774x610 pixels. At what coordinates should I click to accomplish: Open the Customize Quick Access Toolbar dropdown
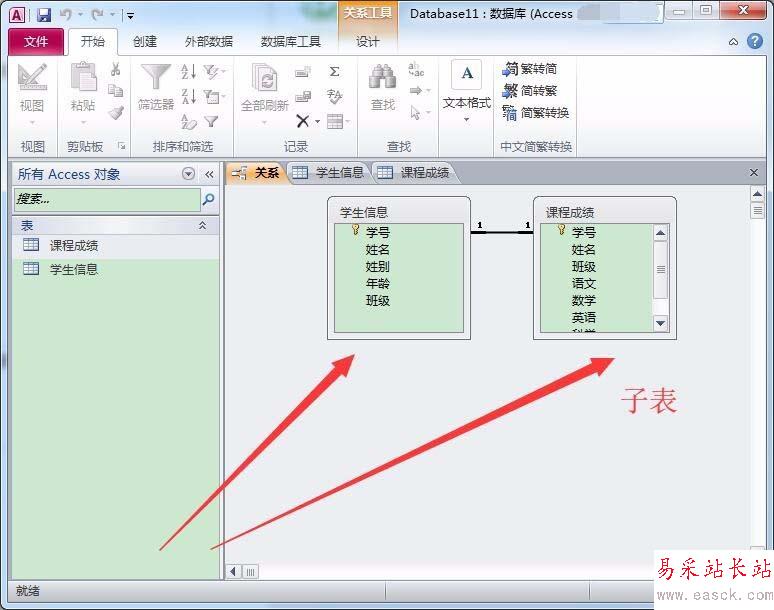click(130, 16)
